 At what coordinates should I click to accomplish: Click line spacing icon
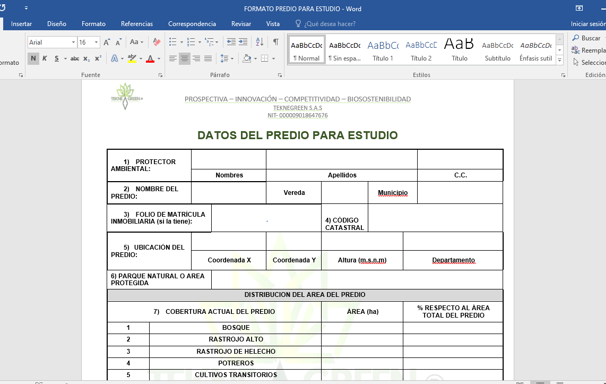point(224,59)
